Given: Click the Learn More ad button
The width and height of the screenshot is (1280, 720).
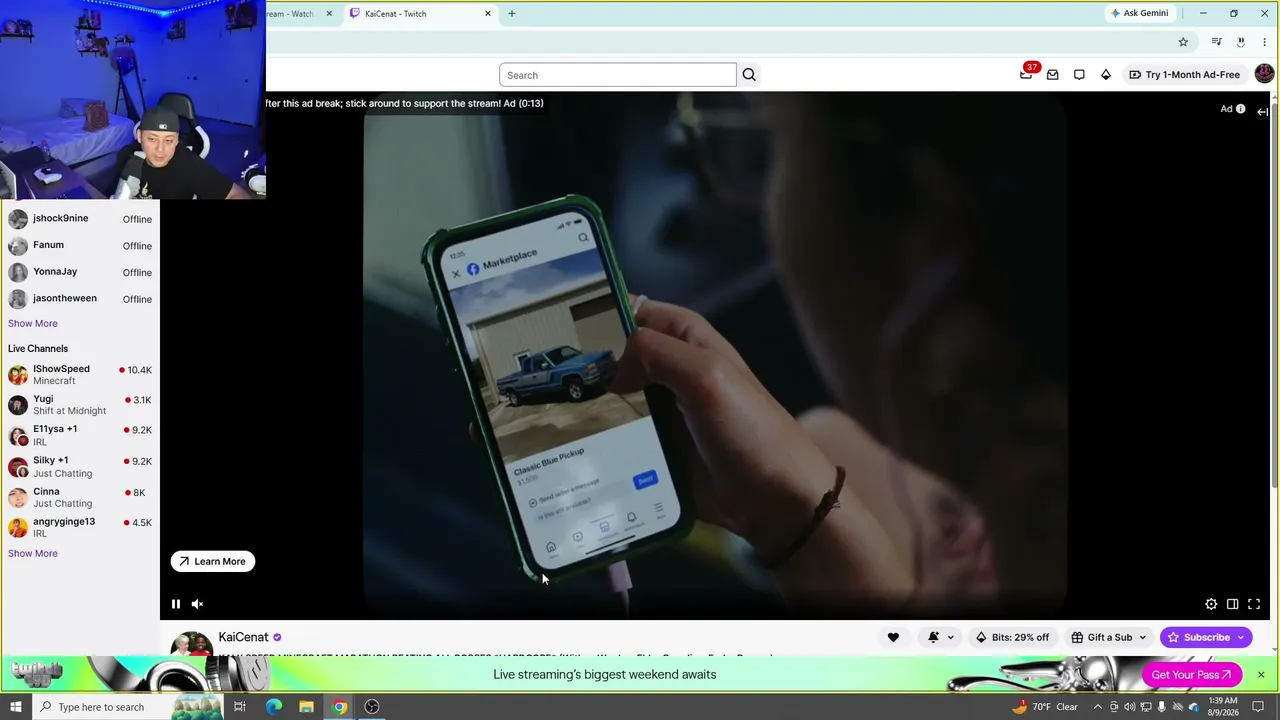Looking at the screenshot, I should (213, 561).
